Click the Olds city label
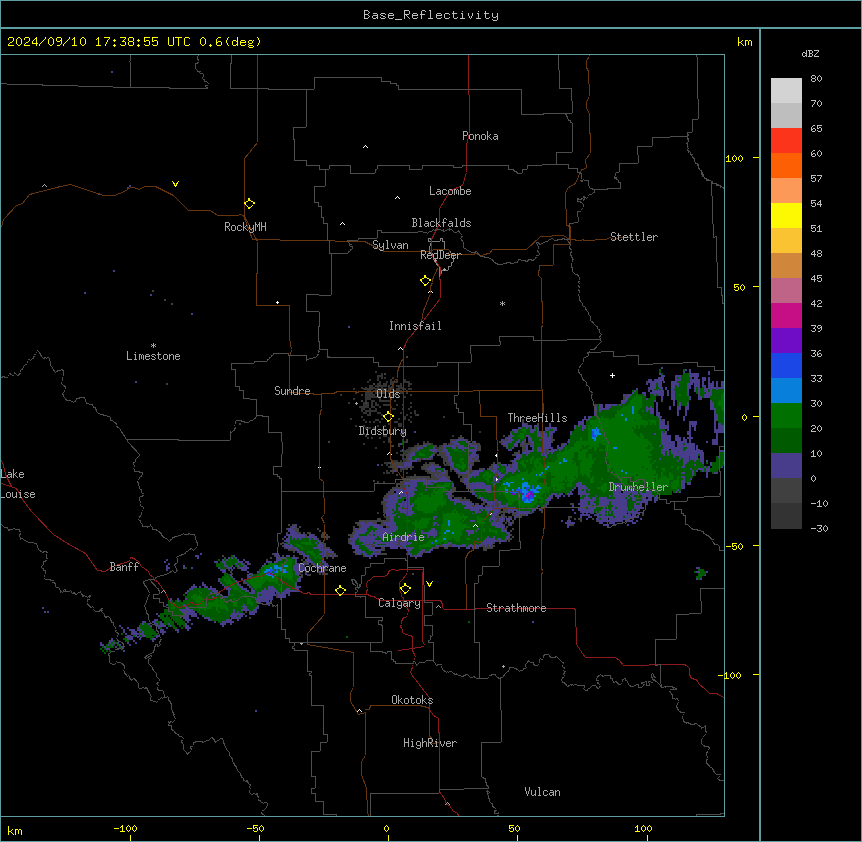Image resolution: width=862 pixels, height=842 pixels. tap(388, 394)
